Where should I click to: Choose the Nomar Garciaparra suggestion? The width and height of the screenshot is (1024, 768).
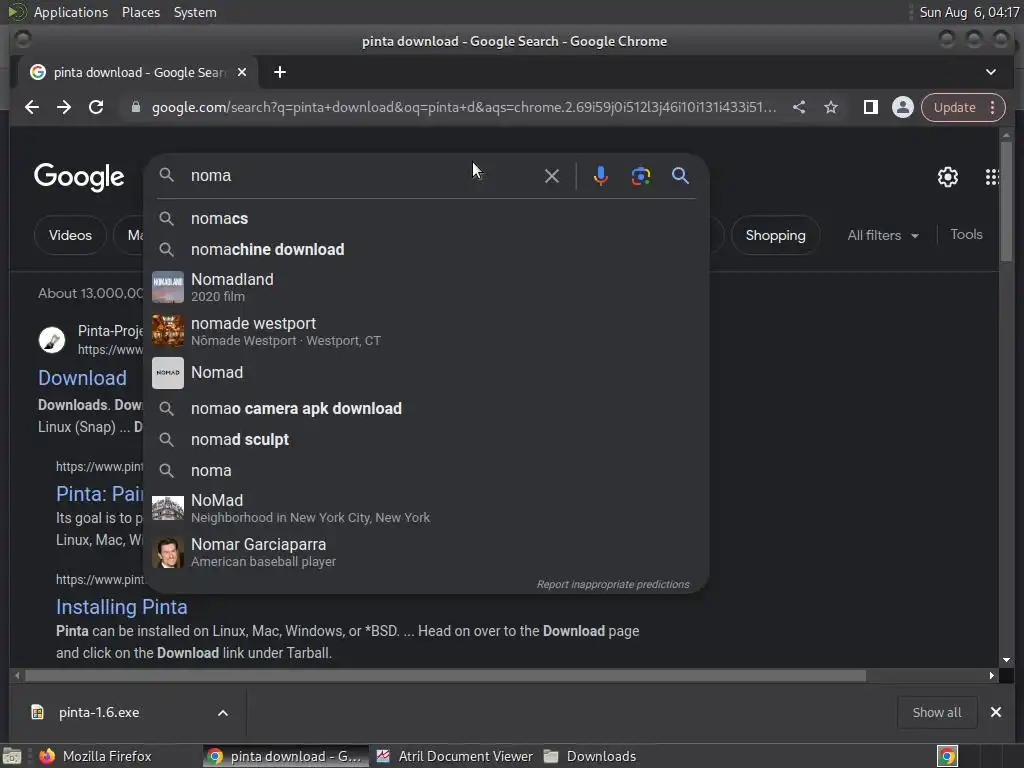(426, 552)
